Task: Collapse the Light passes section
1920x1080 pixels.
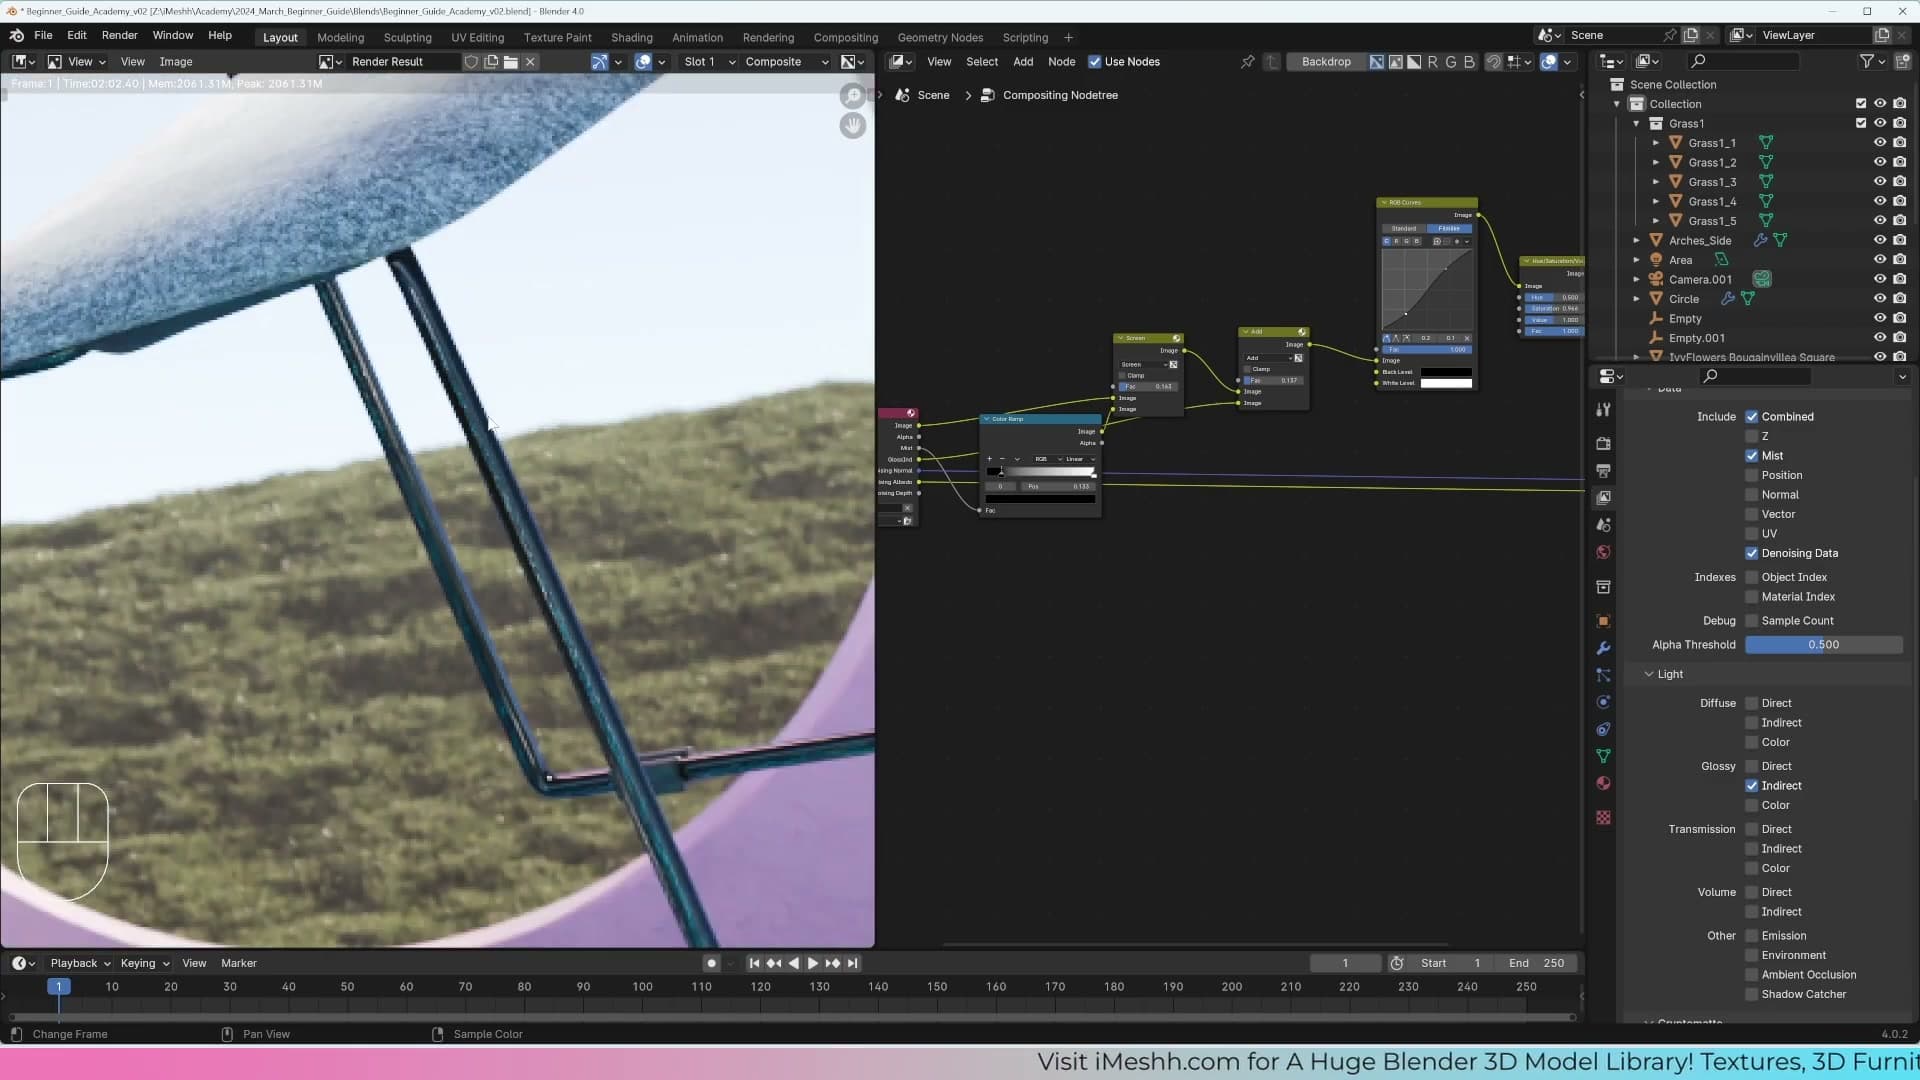Action: 1649,675
